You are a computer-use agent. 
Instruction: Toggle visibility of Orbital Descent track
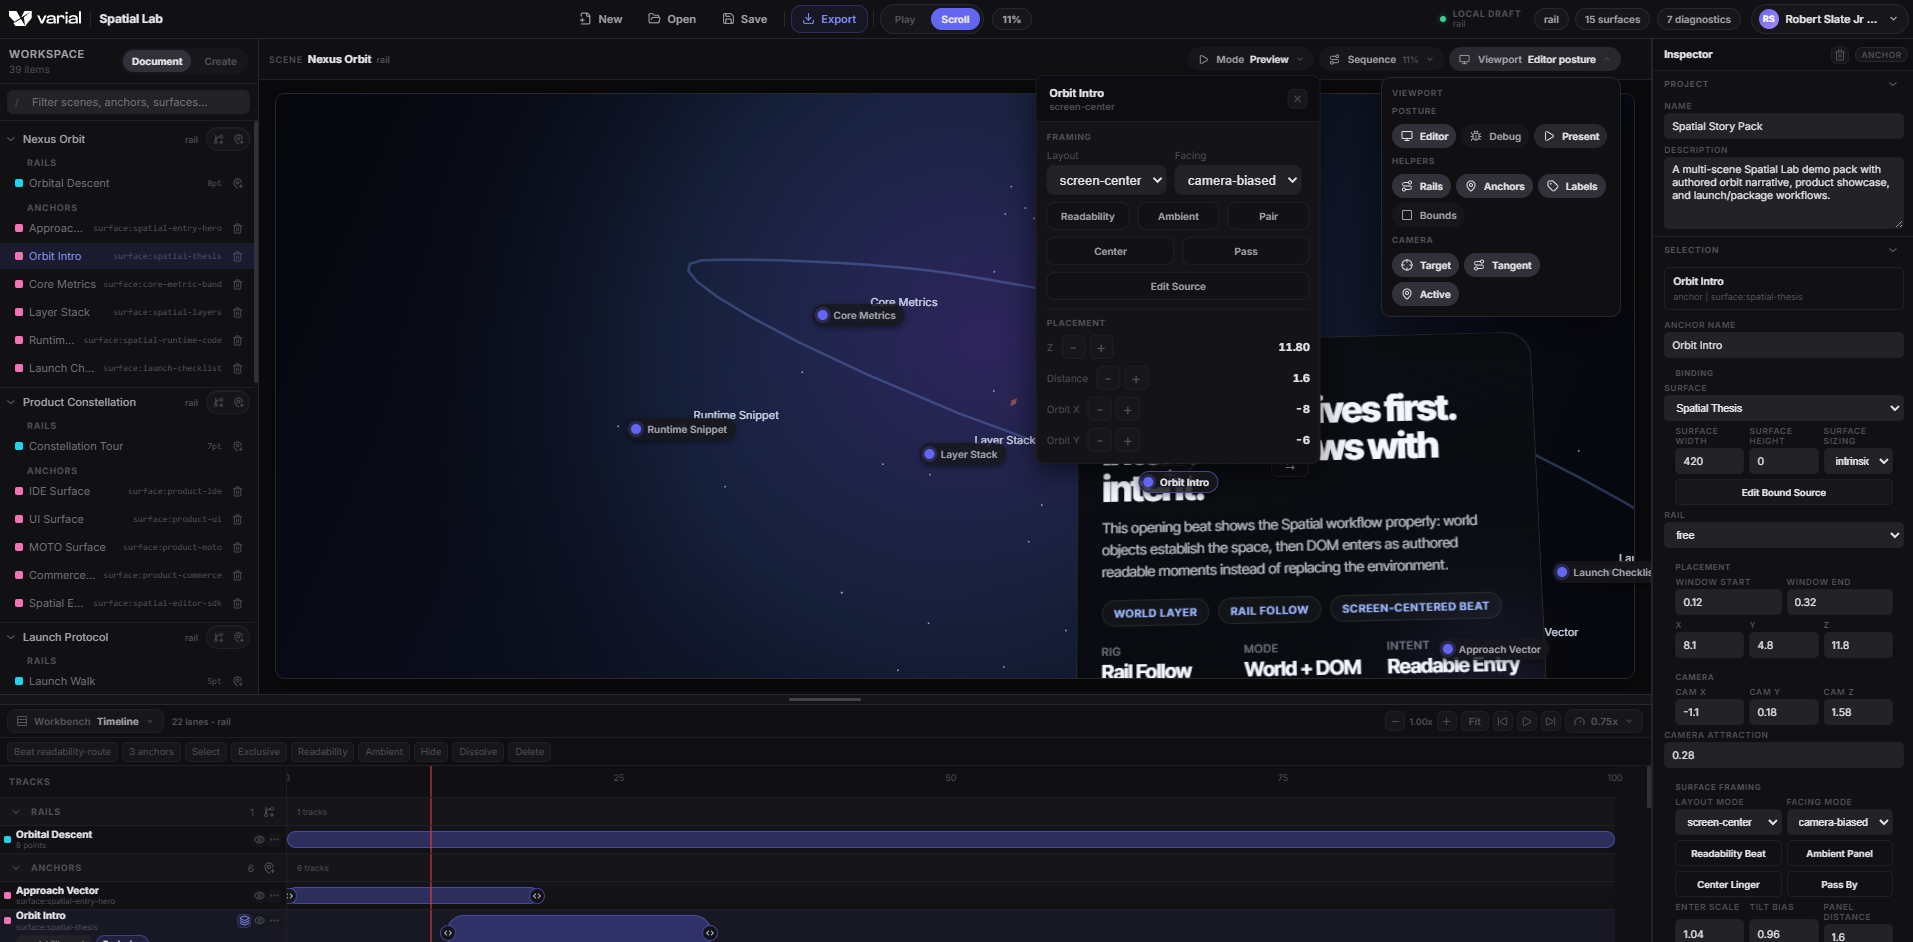pos(259,840)
